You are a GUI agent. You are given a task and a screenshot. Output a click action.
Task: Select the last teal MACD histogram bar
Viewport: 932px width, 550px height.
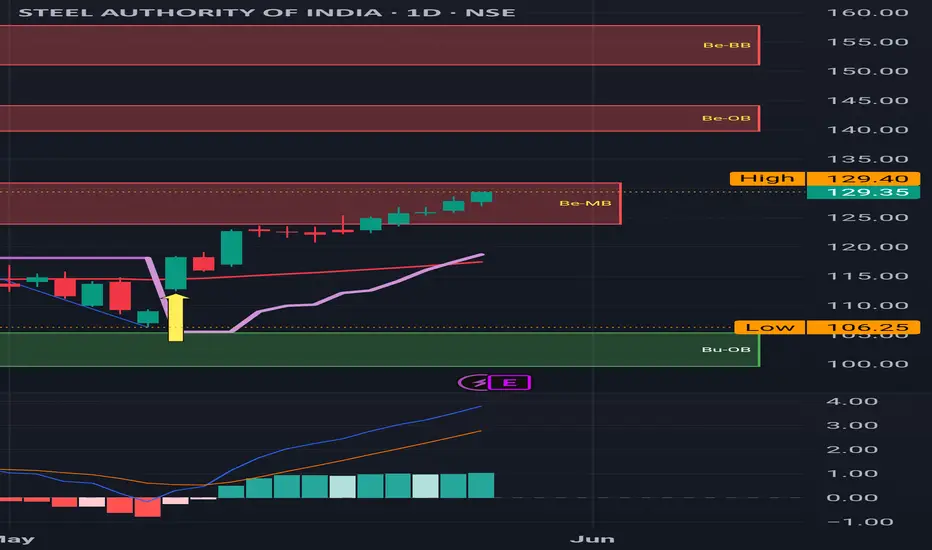(481, 485)
